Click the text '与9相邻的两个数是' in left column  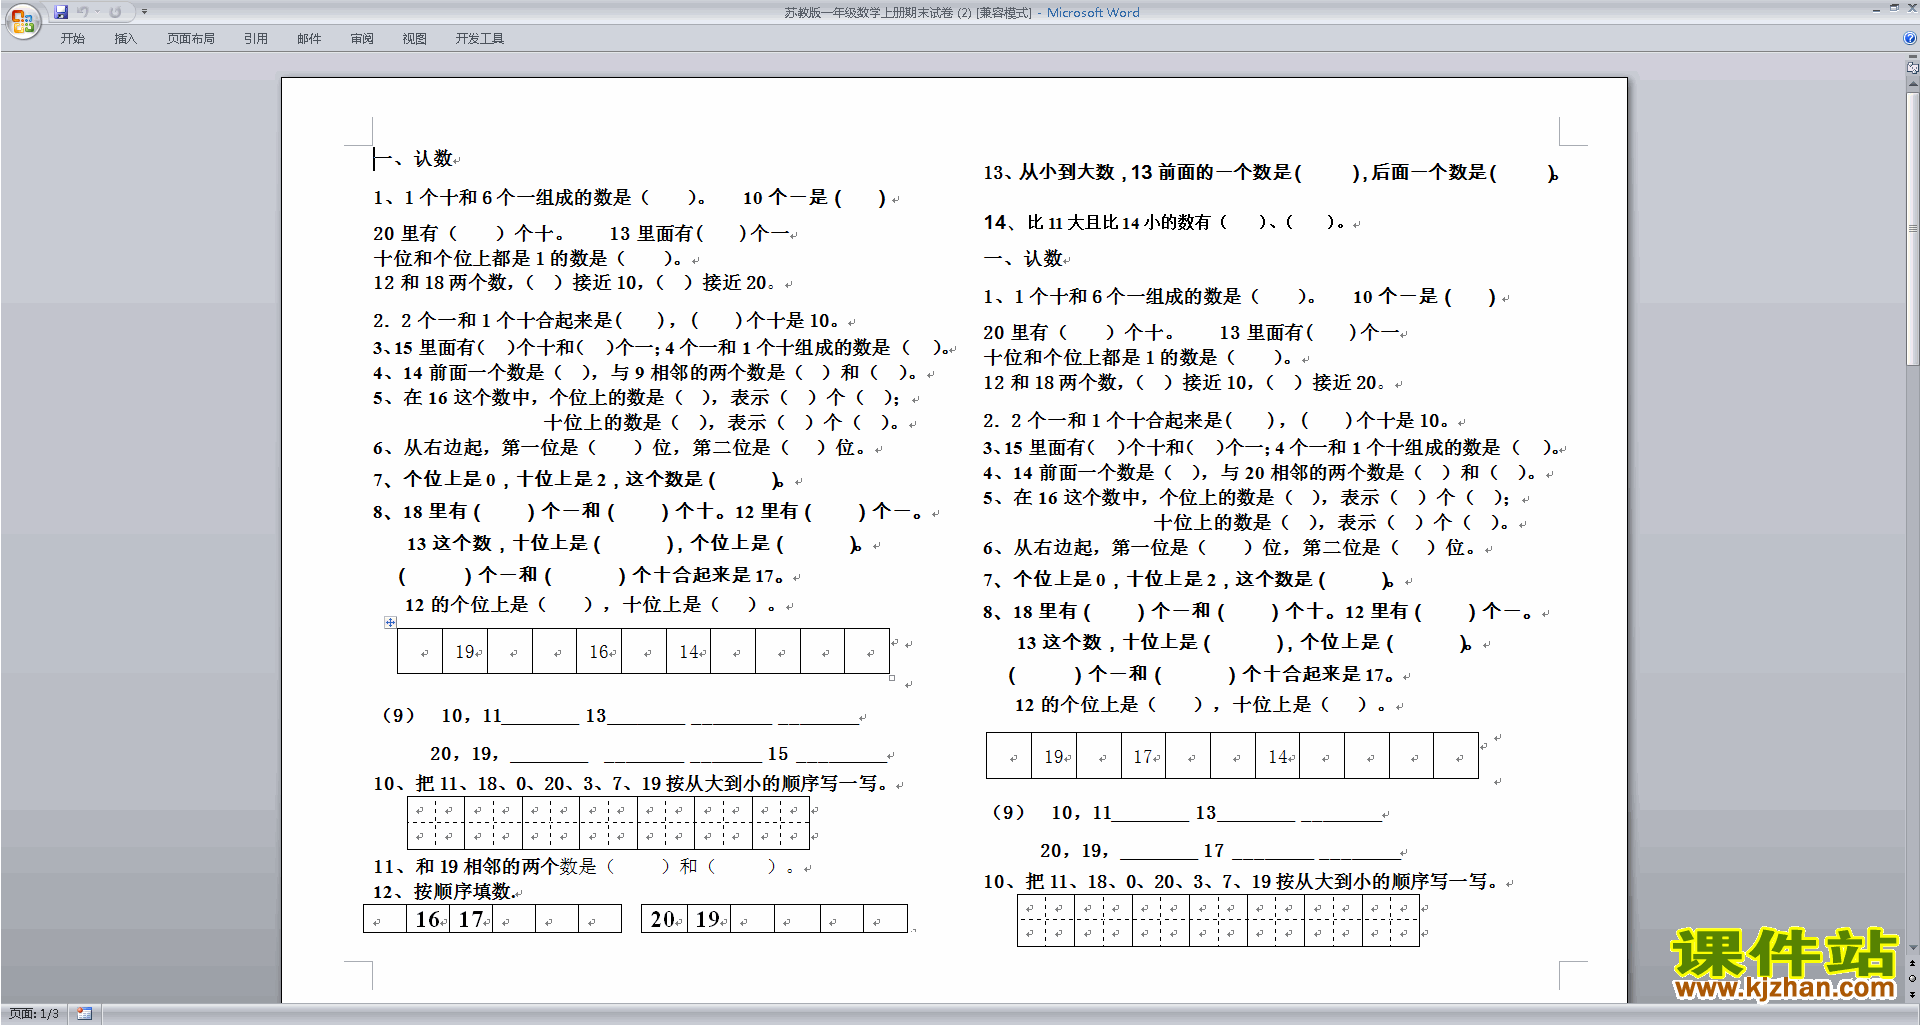pyautogui.click(x=698, y=372)
